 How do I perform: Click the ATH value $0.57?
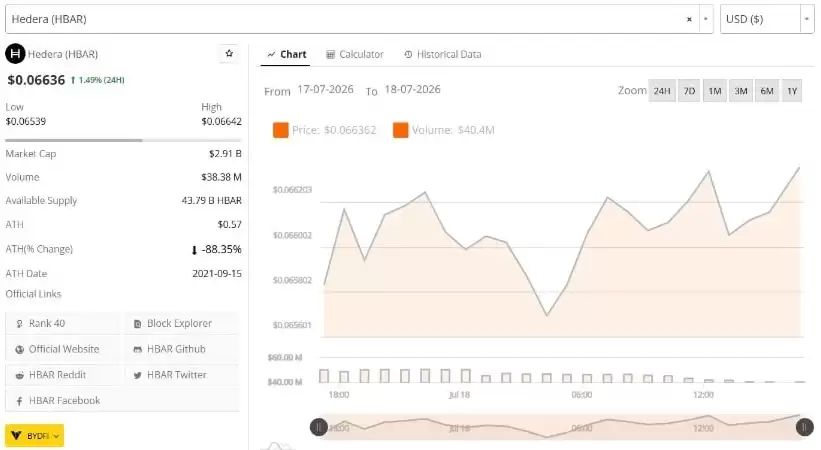pos(229,225)
